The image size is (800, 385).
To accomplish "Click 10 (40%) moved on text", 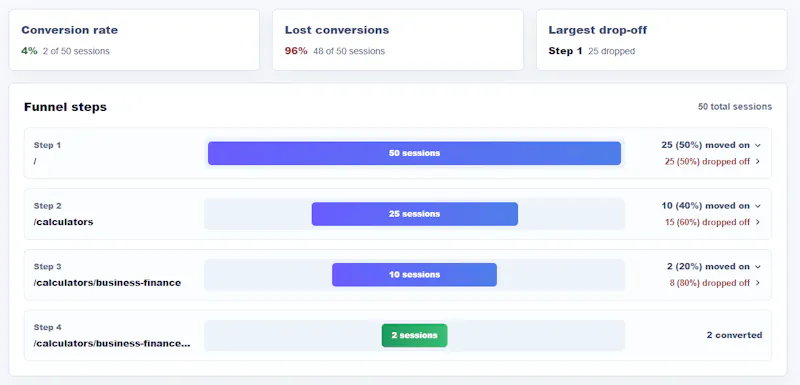I will [x=706, y=206].
